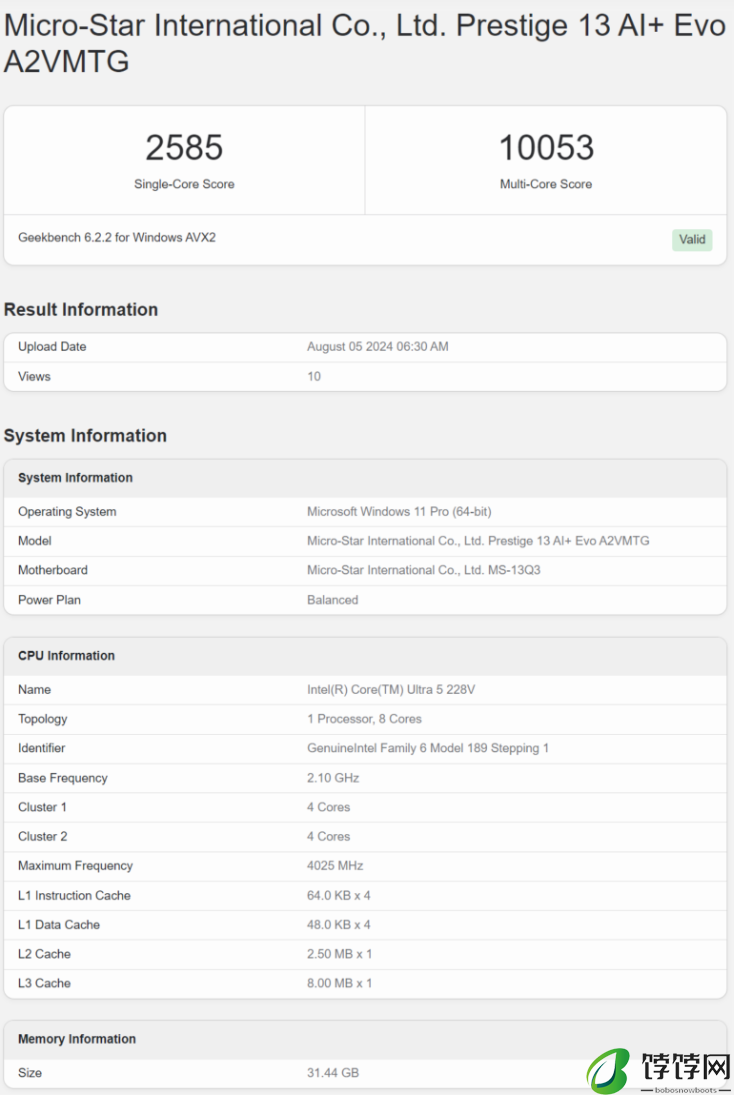The image size is (734, 1095).
Task: Click the Result Information heading
Action: click(81, 309)
